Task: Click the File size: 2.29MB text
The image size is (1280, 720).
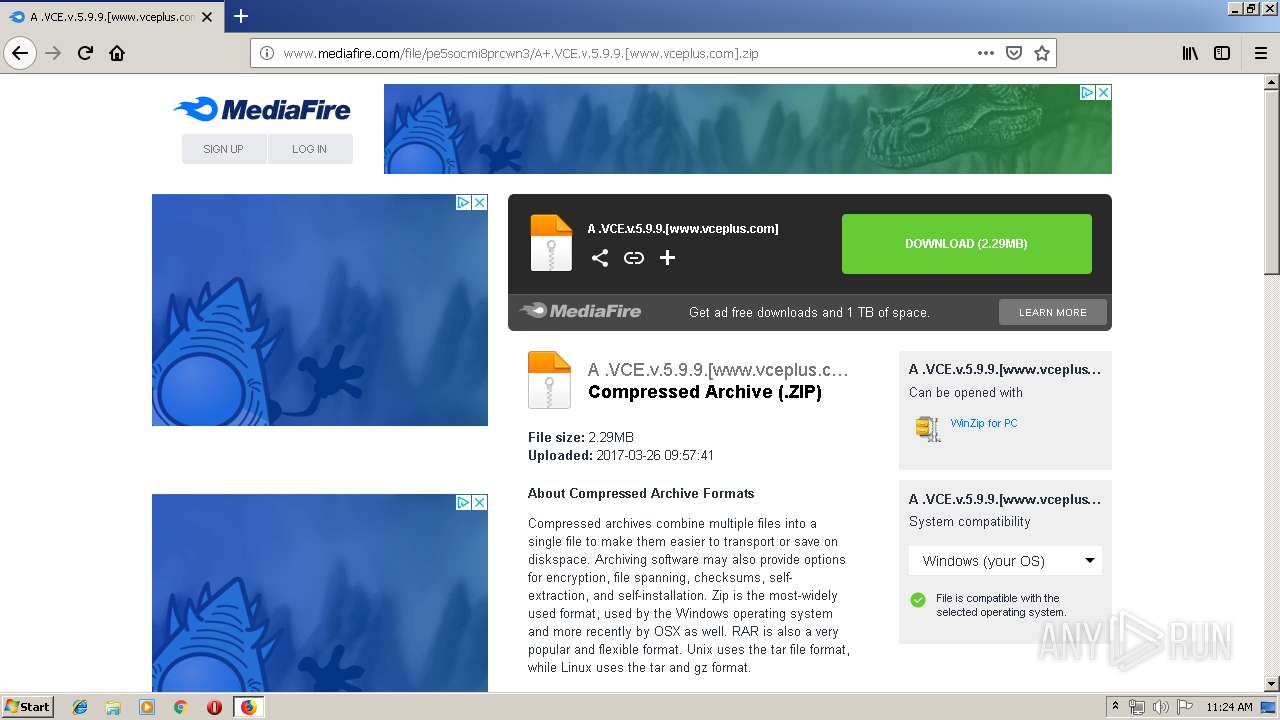Action: (x=581, y=437)
